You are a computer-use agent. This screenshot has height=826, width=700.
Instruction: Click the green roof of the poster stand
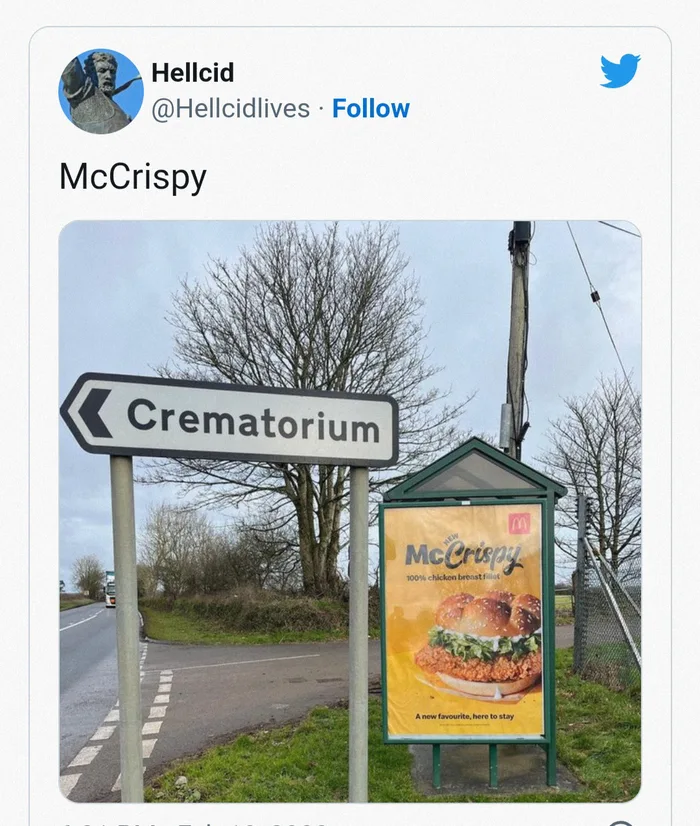(x=474, y=469)
